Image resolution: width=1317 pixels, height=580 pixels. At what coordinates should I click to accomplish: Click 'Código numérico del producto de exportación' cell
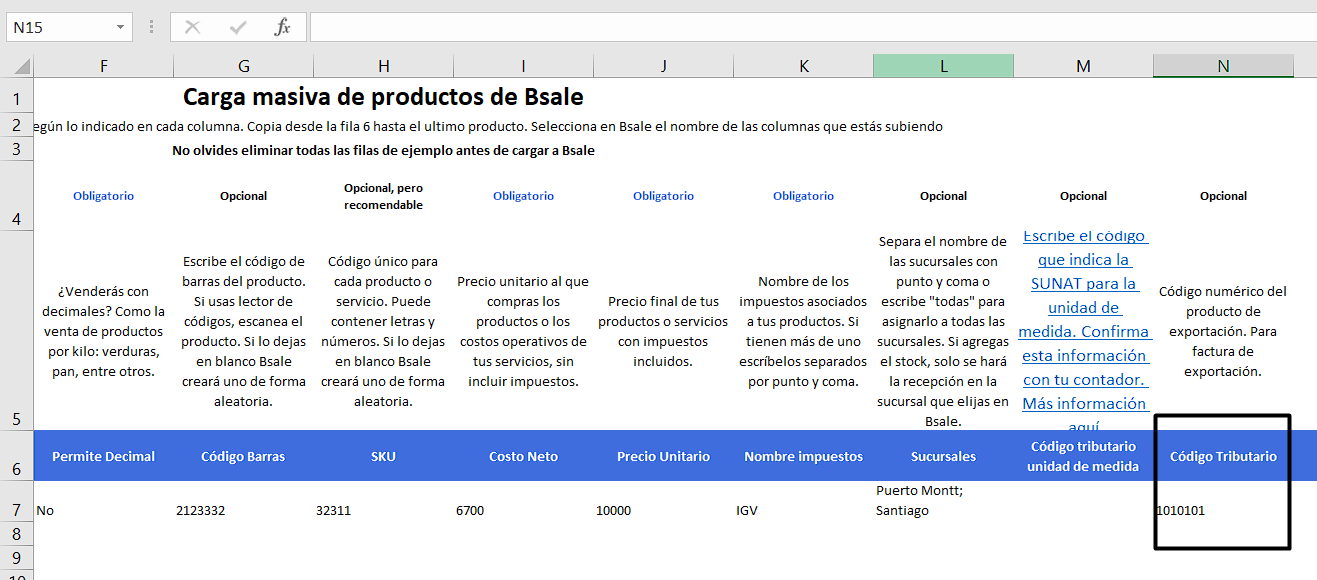[x=1223, y=331]
